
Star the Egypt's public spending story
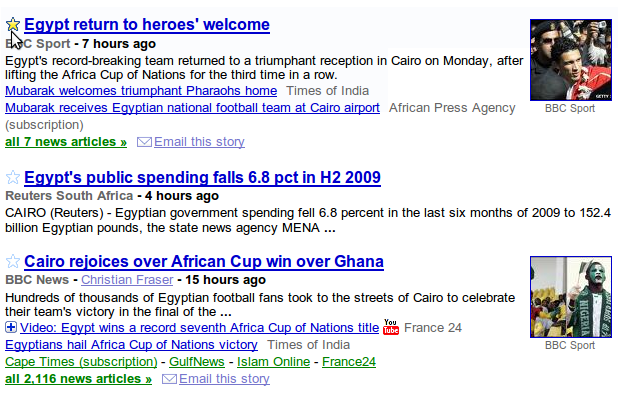pyautogui.click(x=13, y=177)
